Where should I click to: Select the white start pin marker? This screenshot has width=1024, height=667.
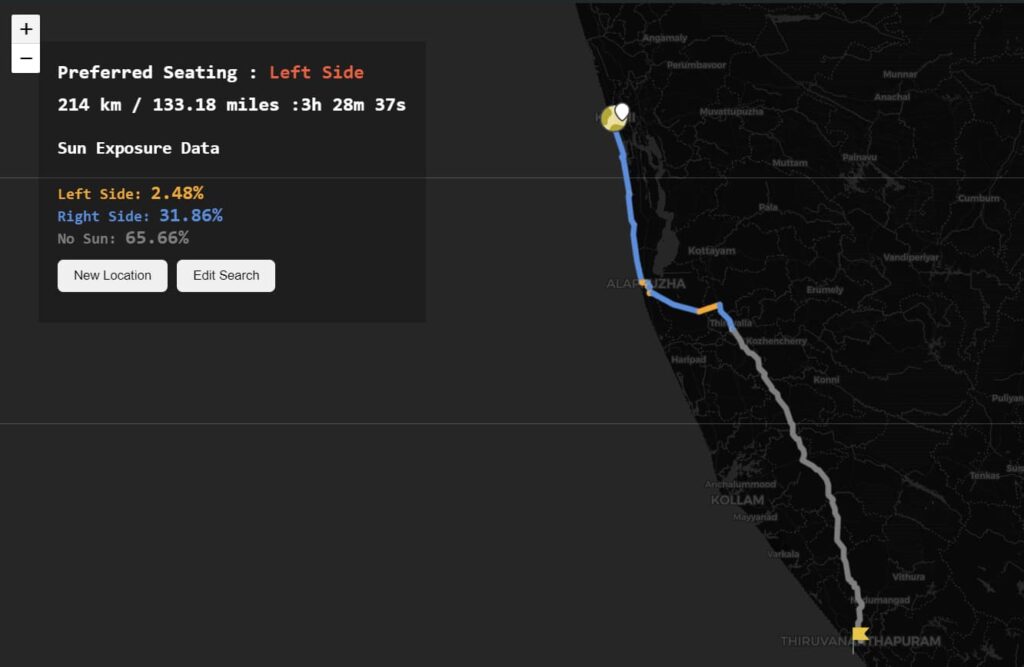click(x=622, y=112)
